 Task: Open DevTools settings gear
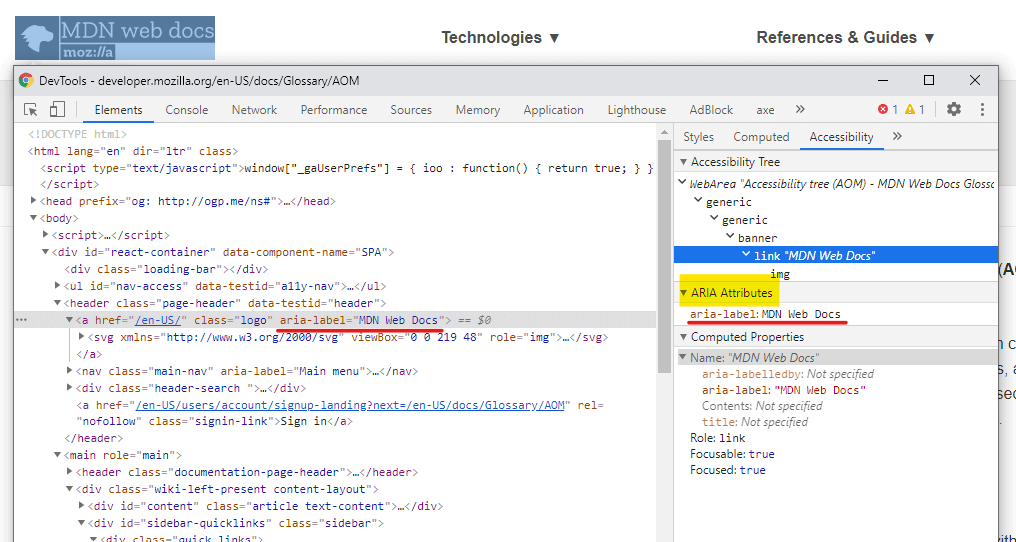click(954, 109)
